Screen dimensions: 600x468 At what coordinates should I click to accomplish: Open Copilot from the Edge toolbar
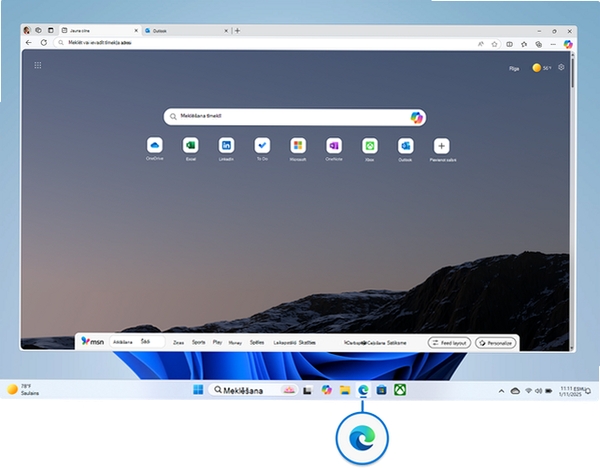(568, 44)
